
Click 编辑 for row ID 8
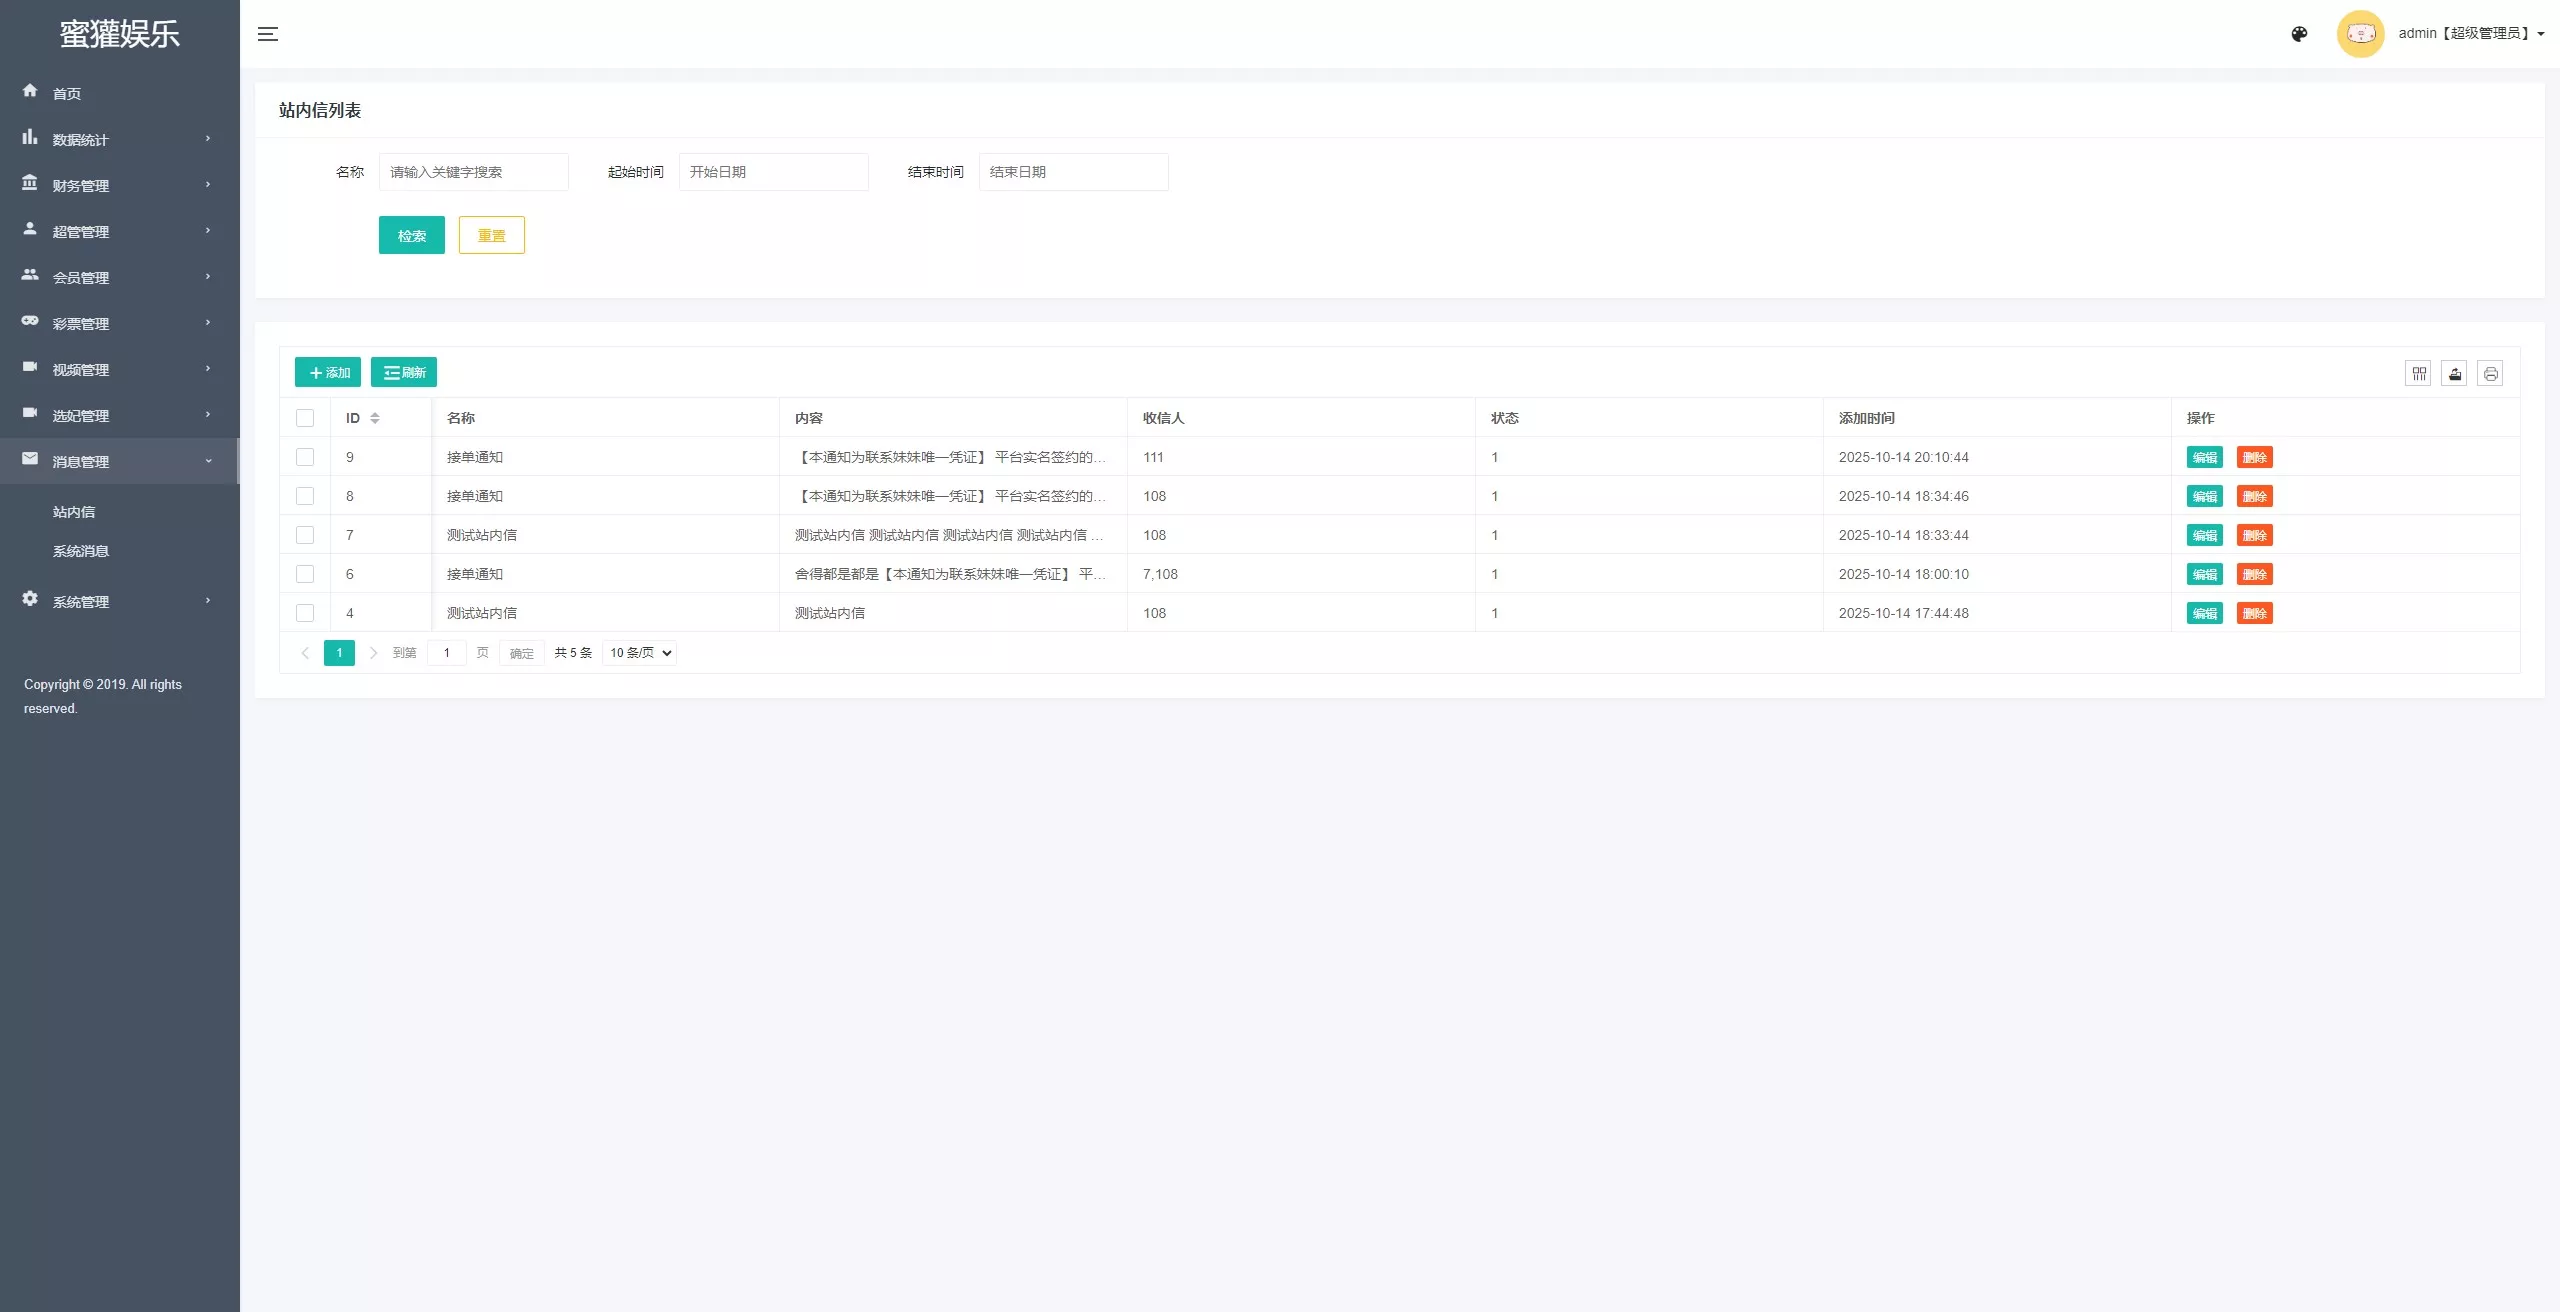(2204, 496)
